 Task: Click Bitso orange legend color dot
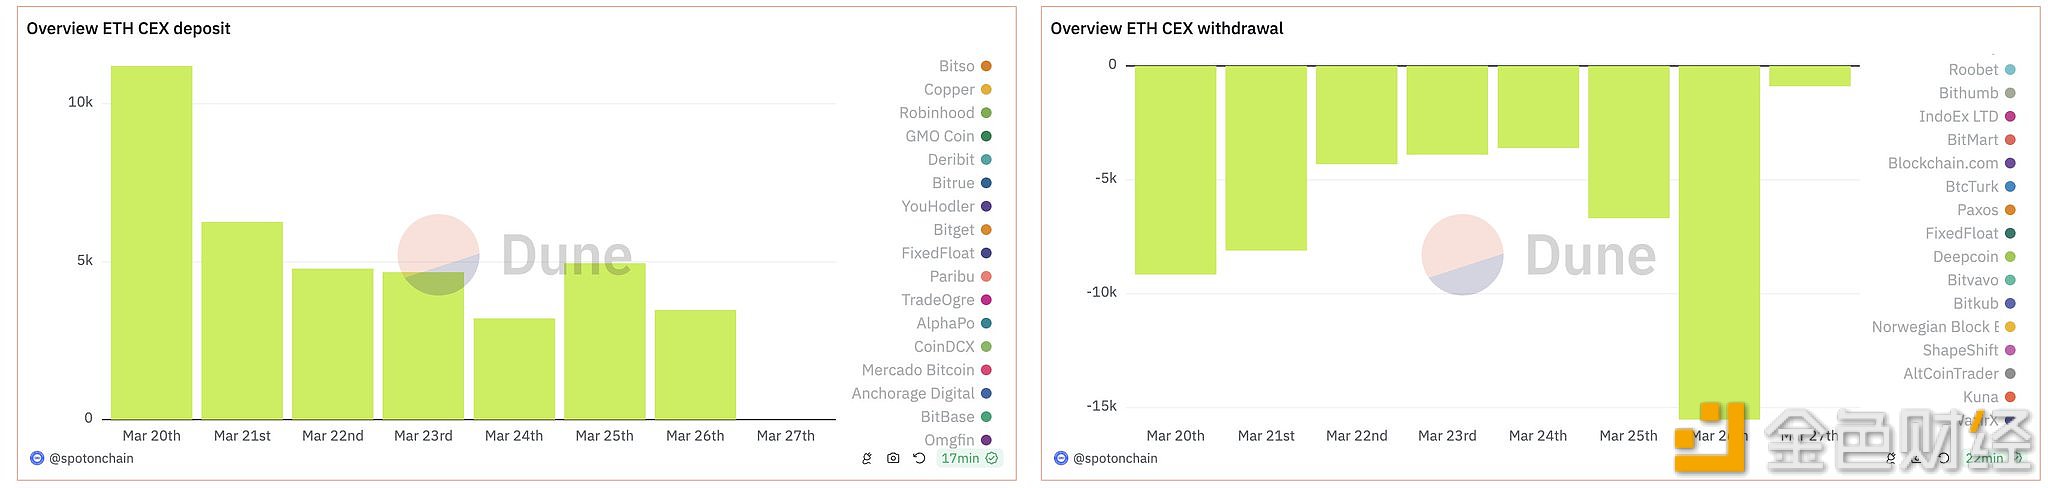986,66
